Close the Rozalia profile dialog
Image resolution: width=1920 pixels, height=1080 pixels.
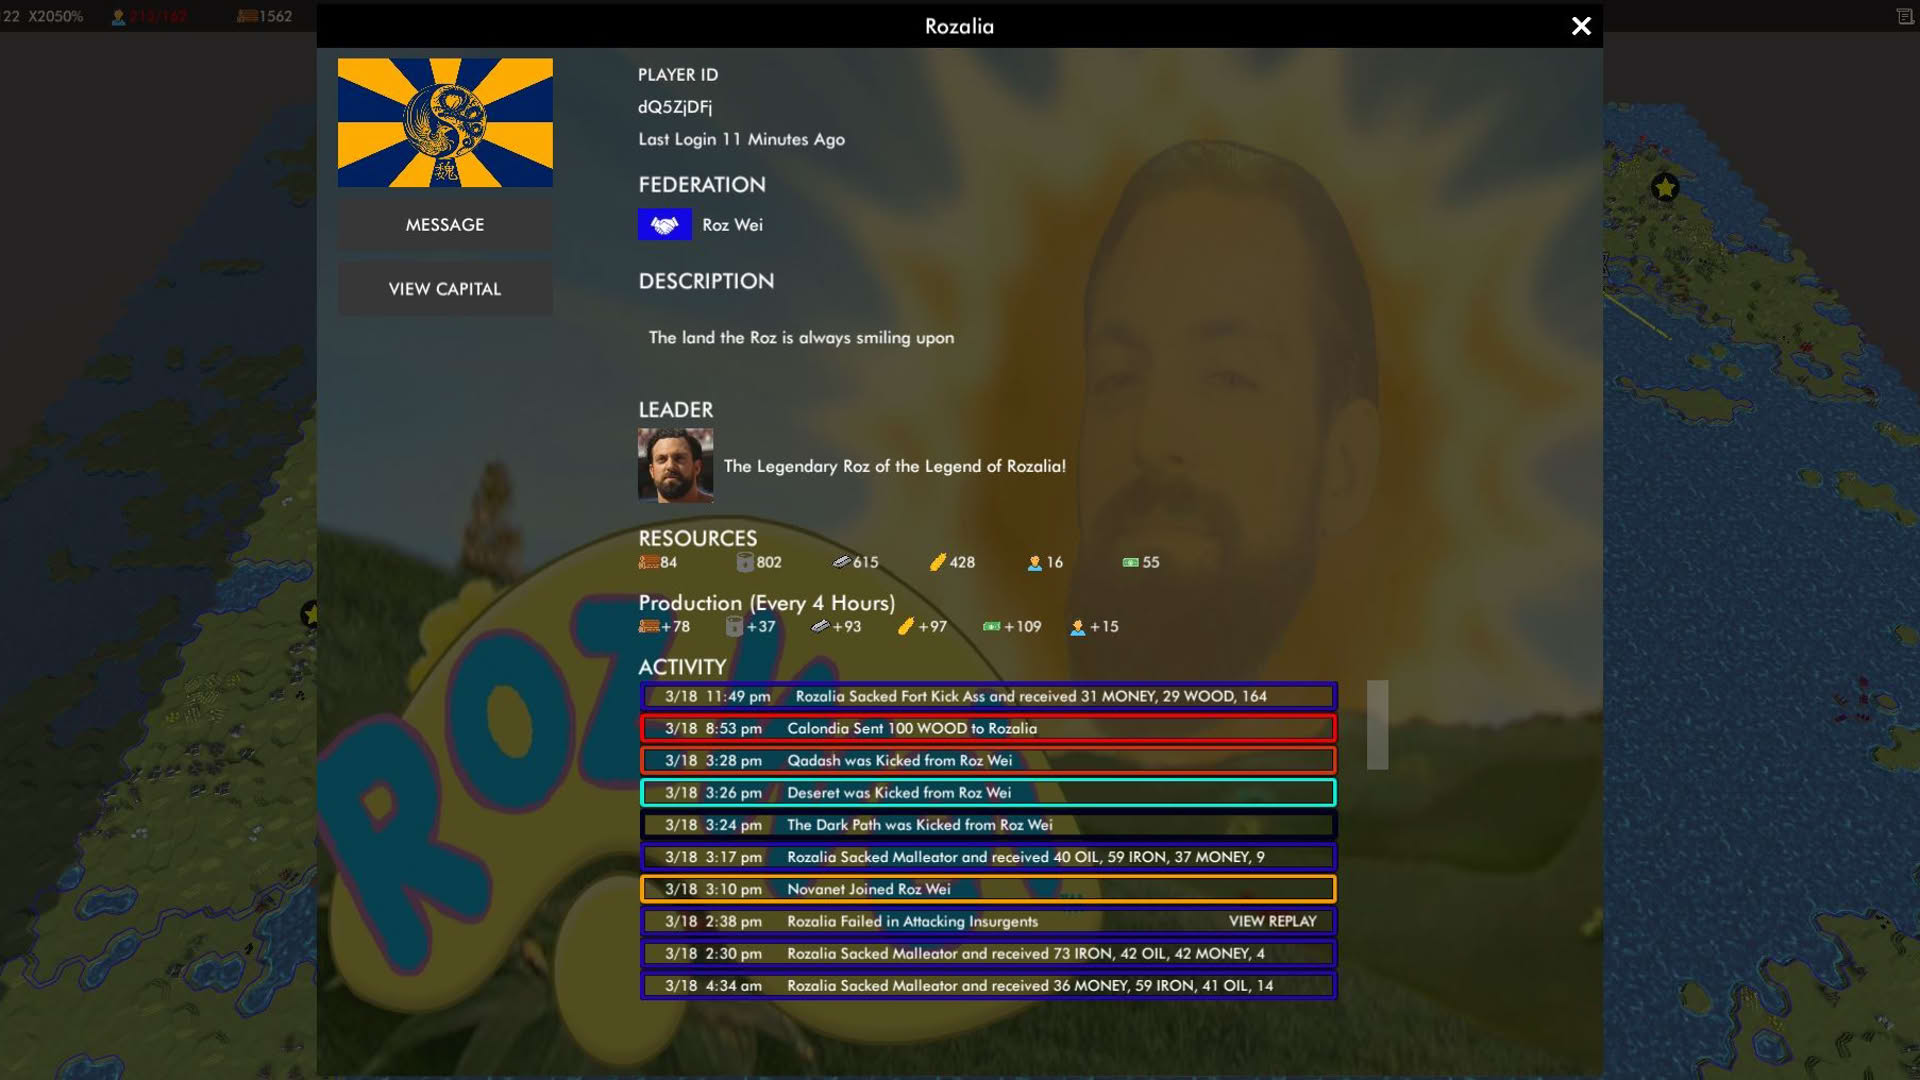point(1581,26)
